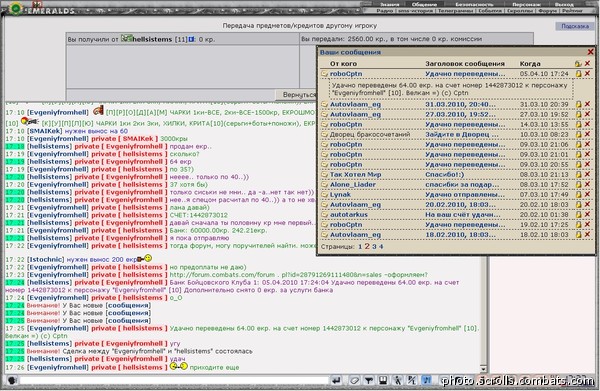Open the Форум submenu item

pos(548,11)
